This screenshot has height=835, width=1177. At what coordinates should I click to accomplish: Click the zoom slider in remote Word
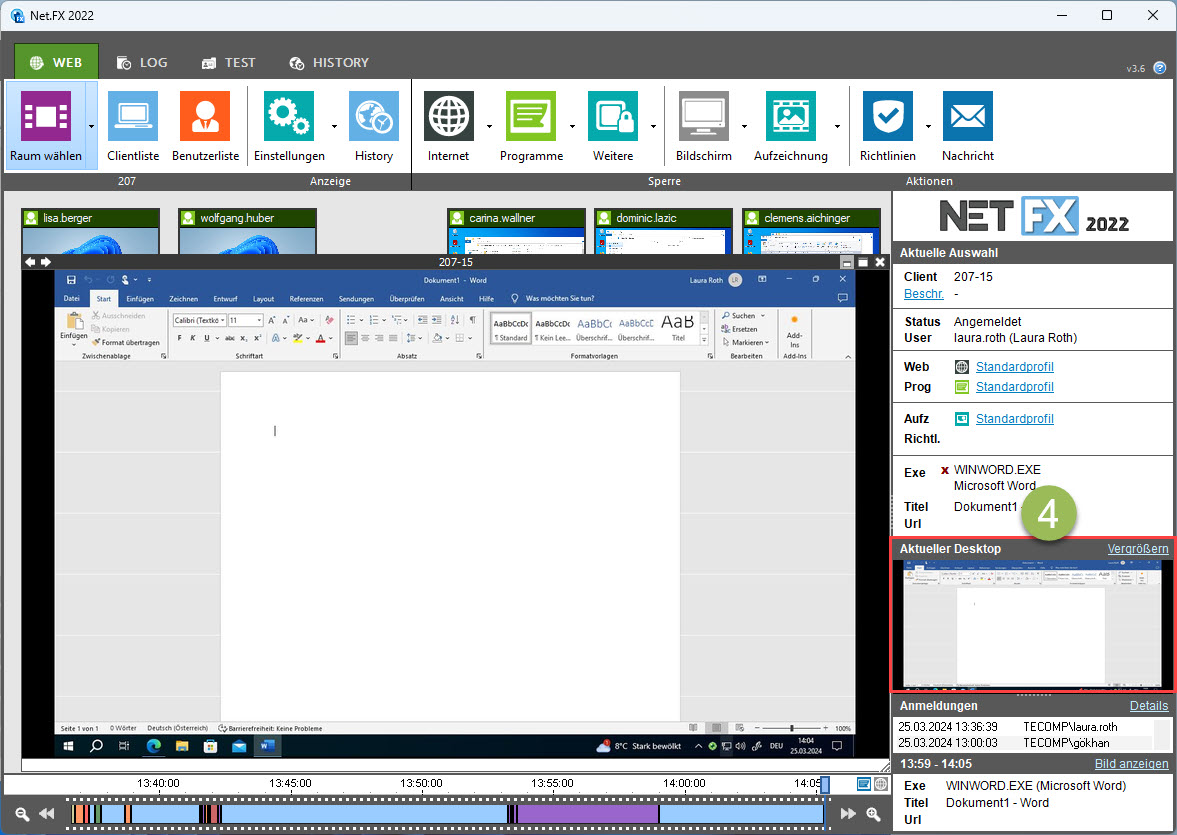click(791, 728)
